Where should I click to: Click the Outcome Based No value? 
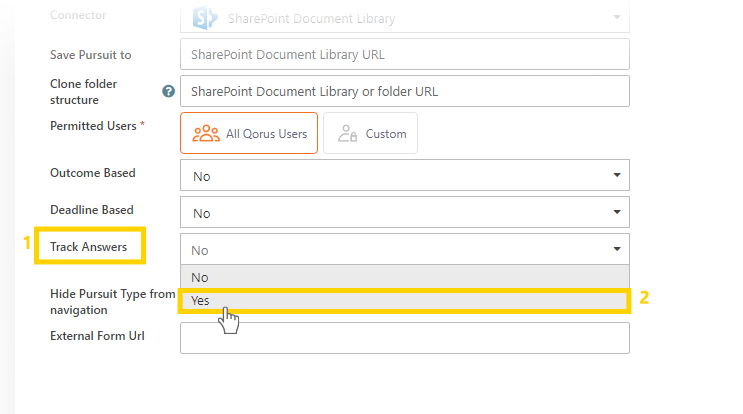tap(201, 176)
